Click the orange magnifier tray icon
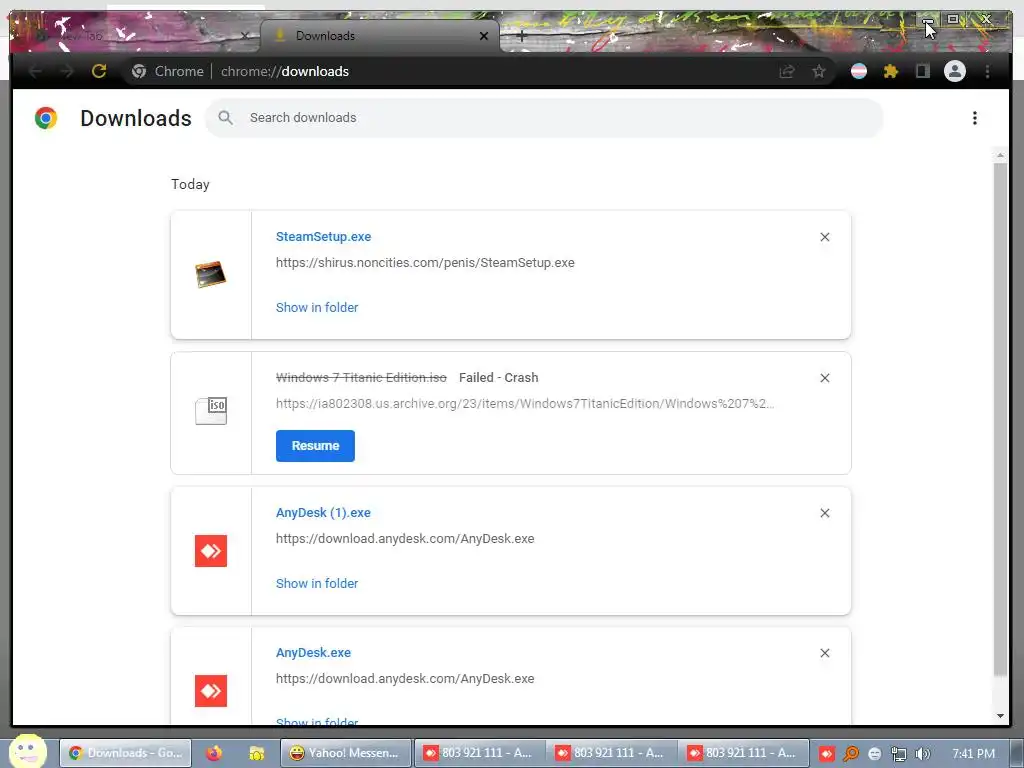Viewport: 1024px width, 768px height. pos(850,754)
